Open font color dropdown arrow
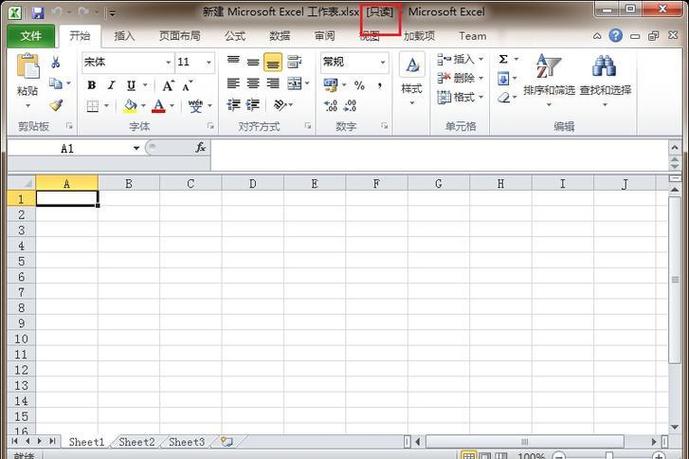Screen dimensions: 689x459 coord(172,106)
